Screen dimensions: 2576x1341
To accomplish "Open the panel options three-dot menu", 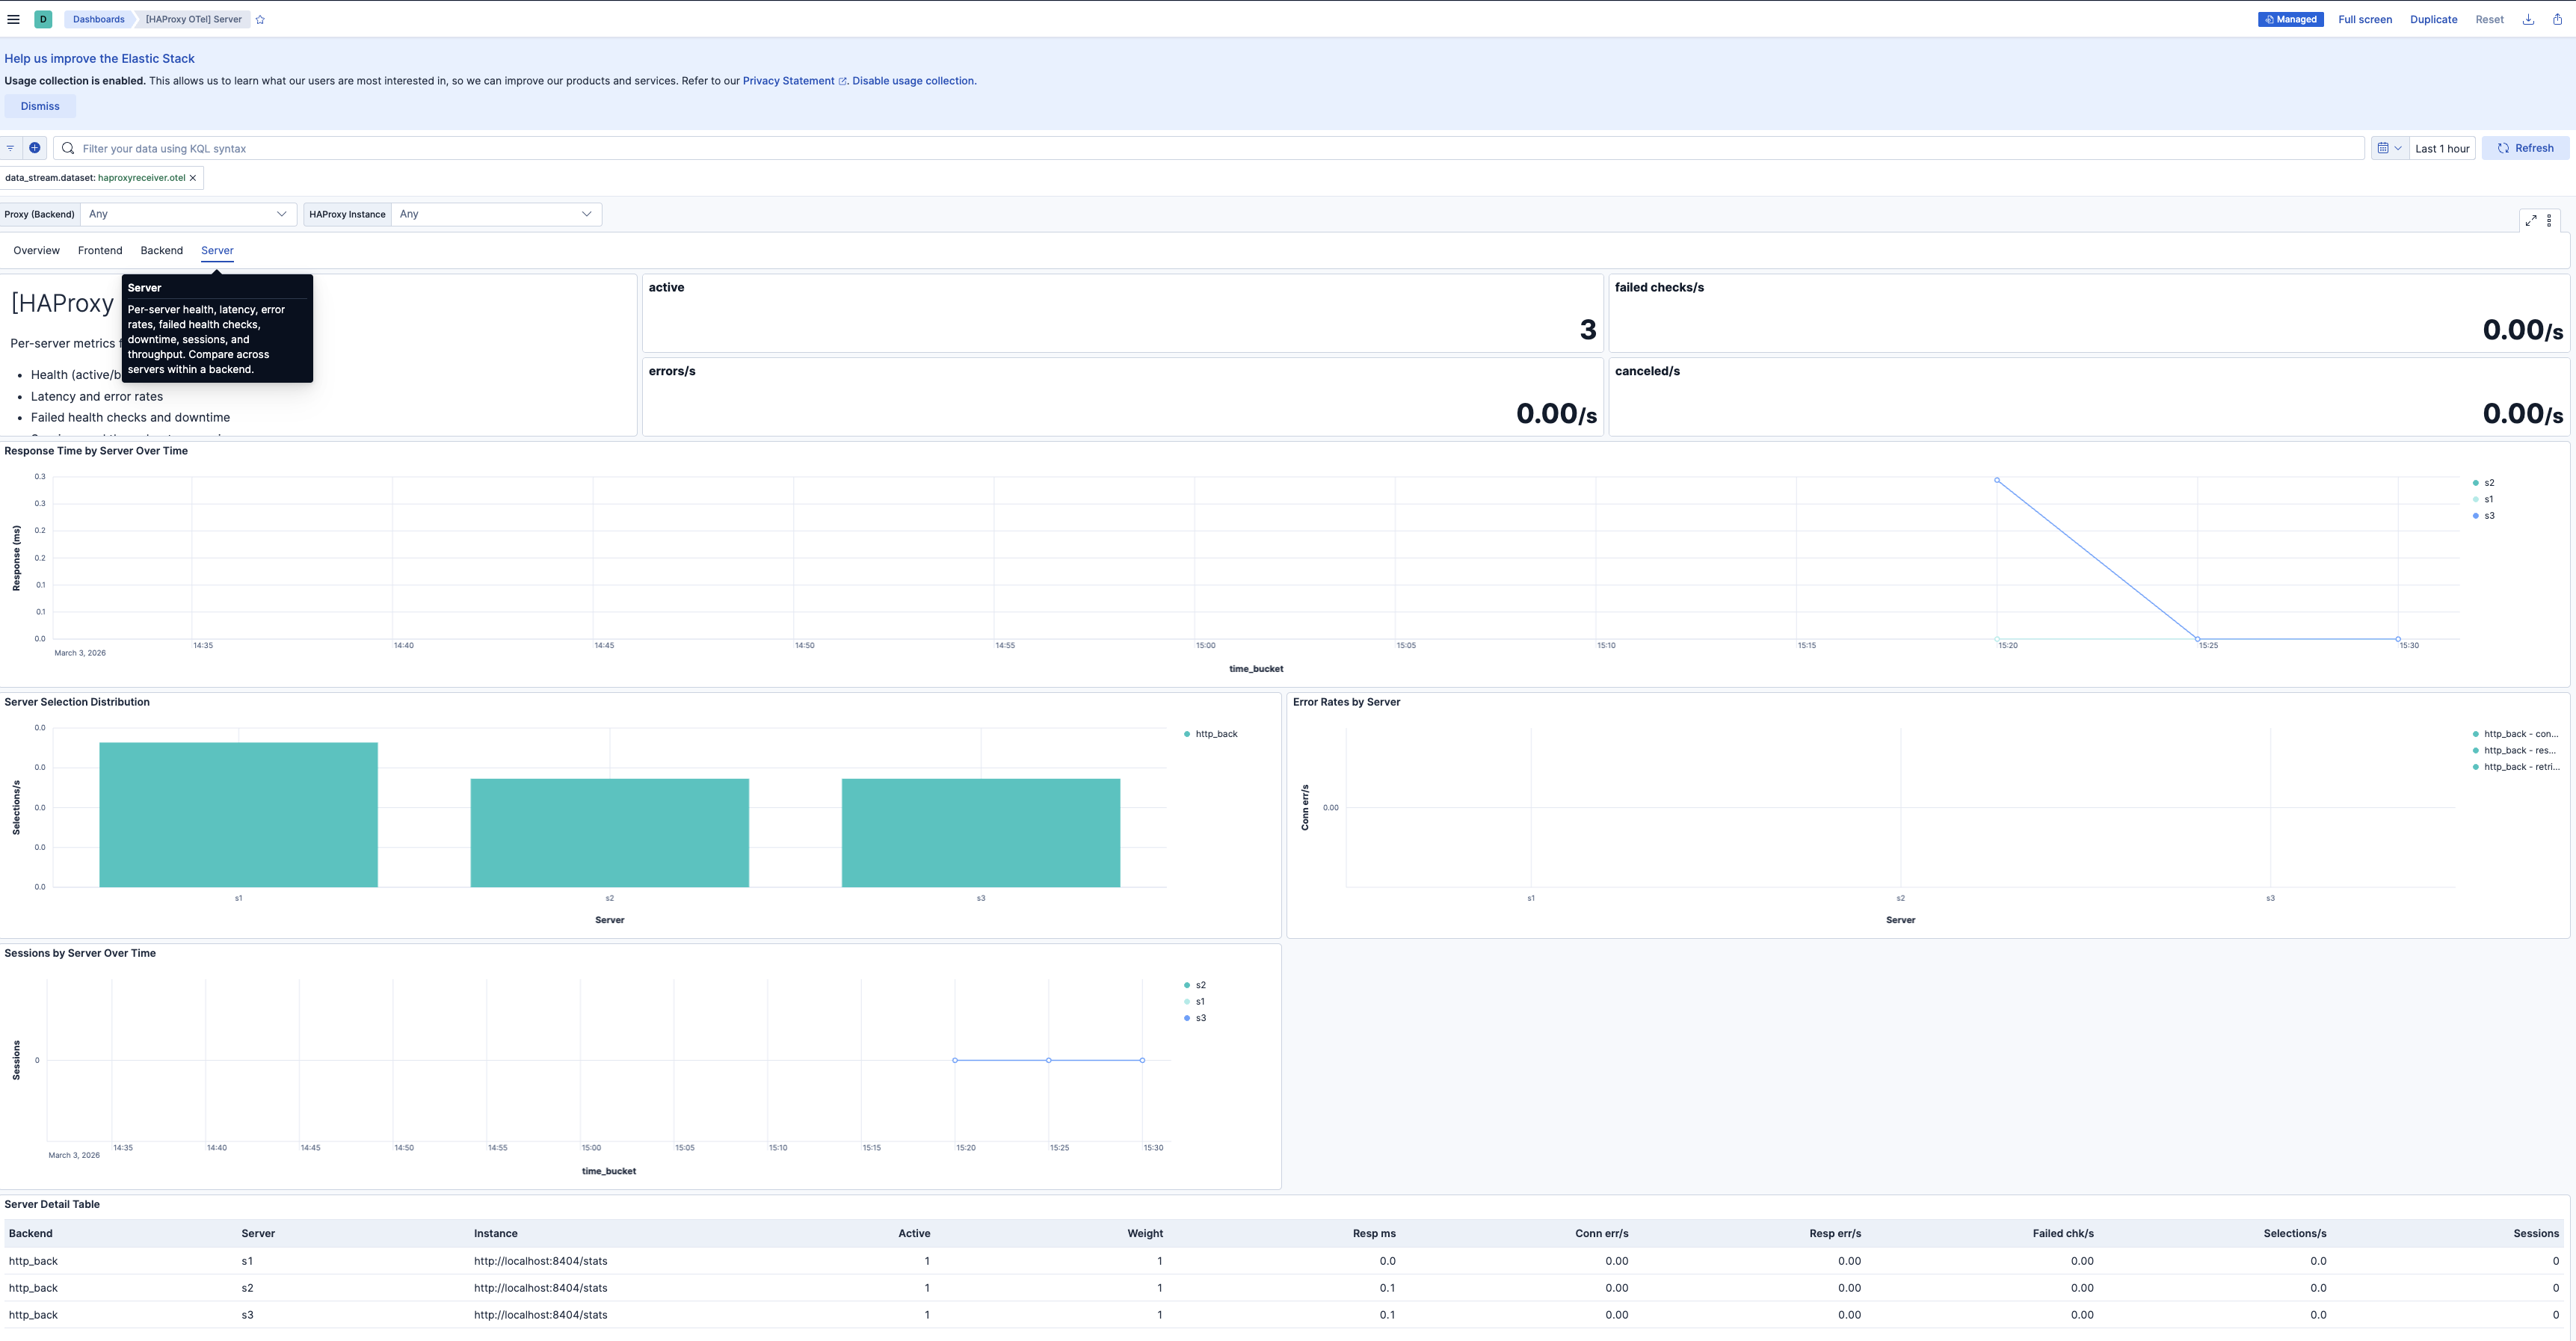I will [2549, 220].
